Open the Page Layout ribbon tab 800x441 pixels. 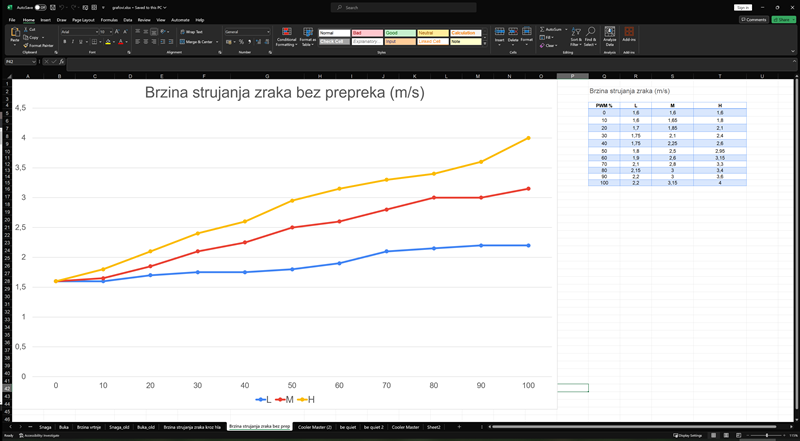click(83, 19)
